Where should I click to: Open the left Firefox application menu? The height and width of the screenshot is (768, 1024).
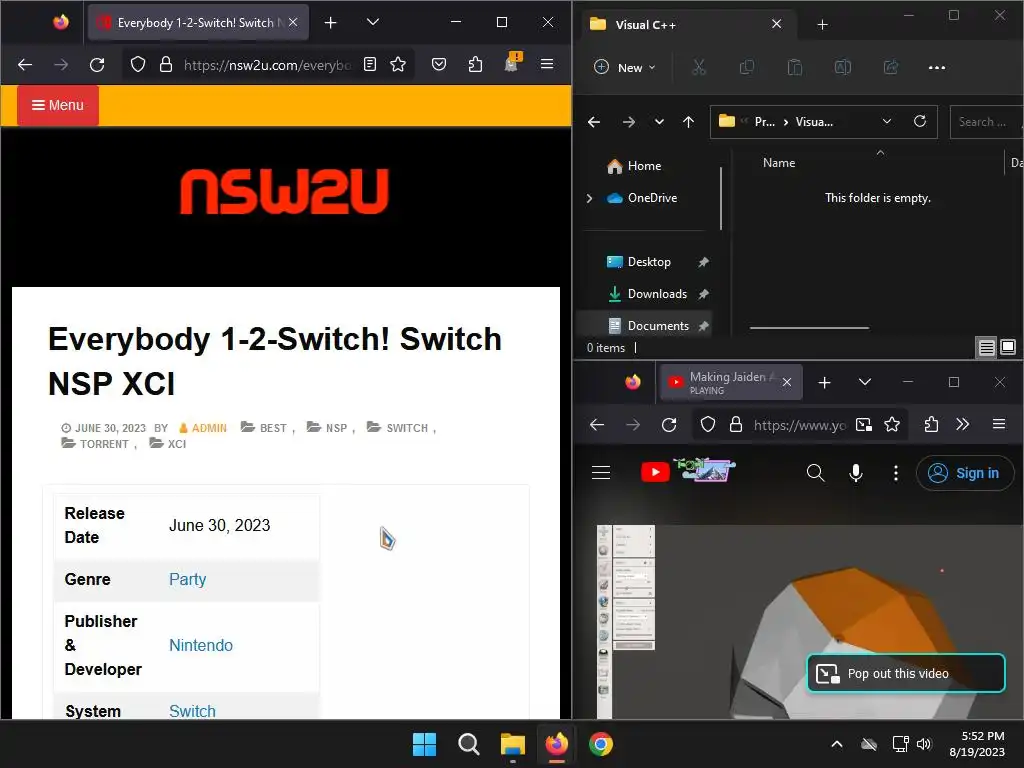click(x=547, y=64)
